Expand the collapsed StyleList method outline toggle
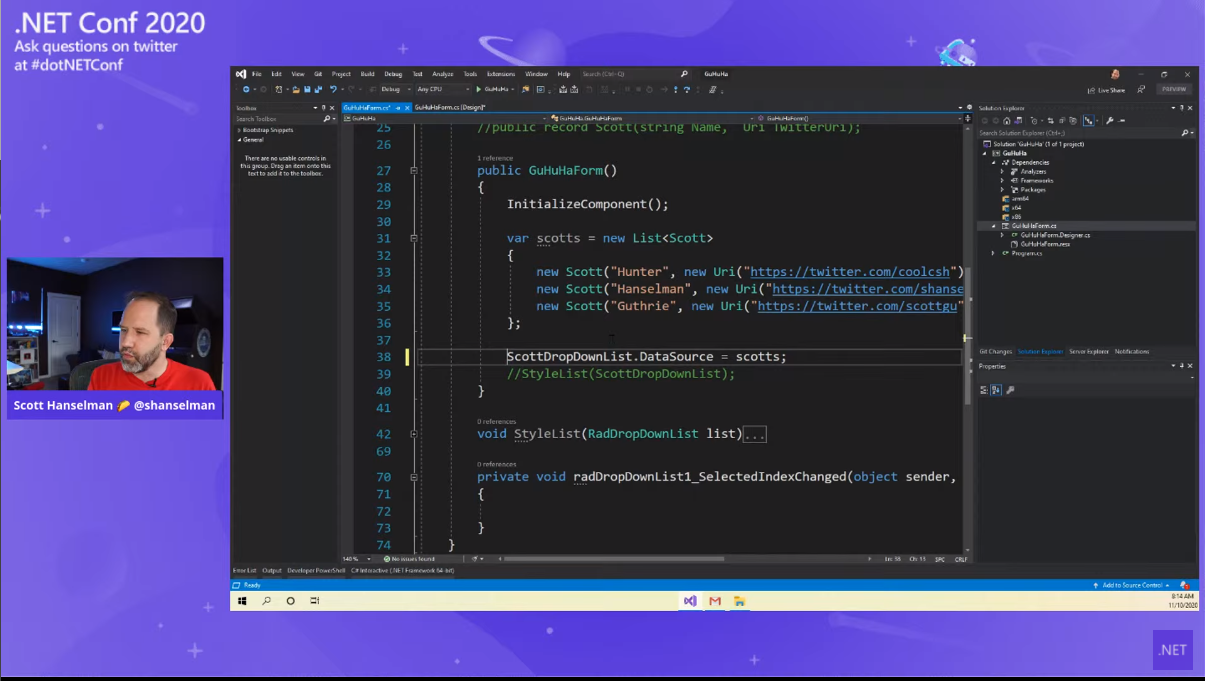Screen dimensions: 1205x681 pyautogui.click(x=414, y=435)
